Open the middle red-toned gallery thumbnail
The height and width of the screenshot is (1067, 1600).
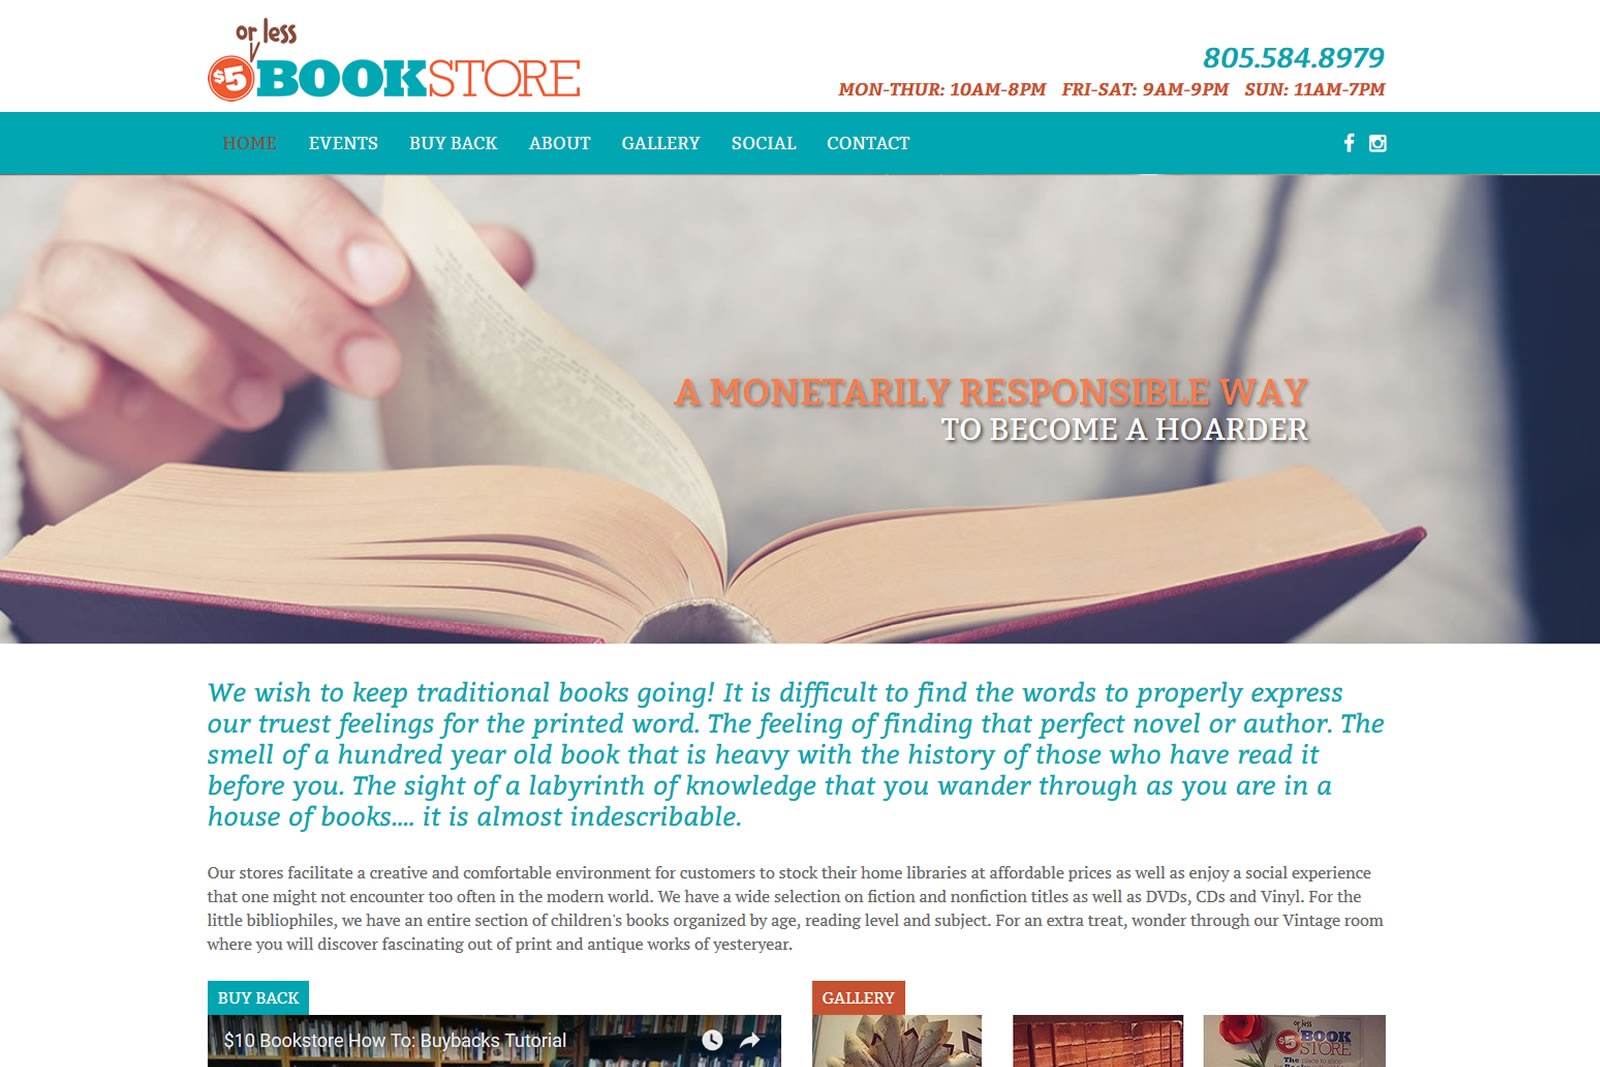point(1098,1041)
